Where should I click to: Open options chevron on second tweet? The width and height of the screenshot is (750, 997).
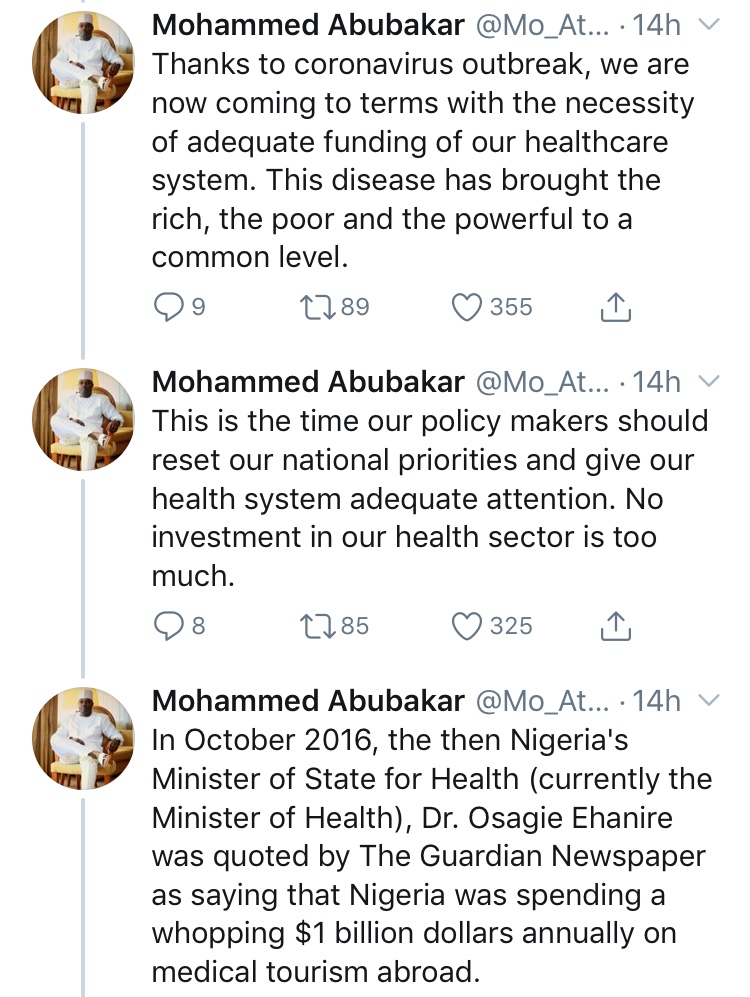click(x=708, y=382)
